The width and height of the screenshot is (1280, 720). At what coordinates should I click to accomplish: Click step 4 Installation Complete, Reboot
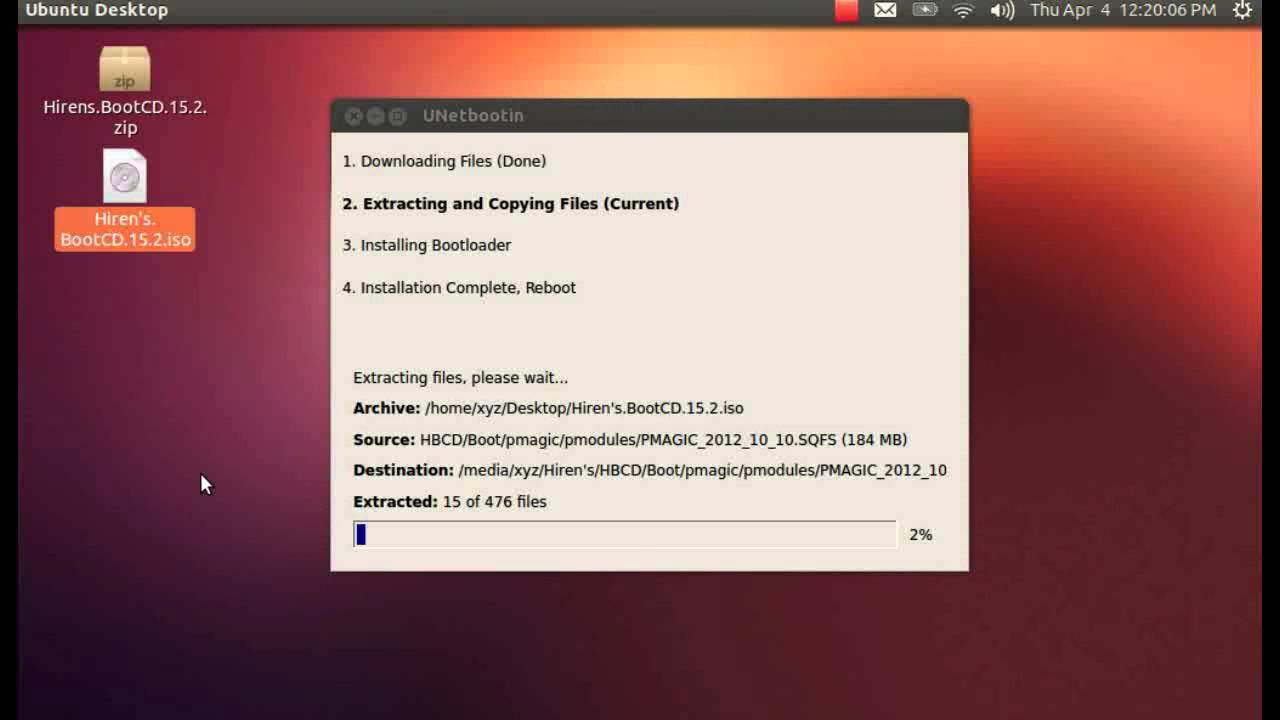[x=459, y=288]
